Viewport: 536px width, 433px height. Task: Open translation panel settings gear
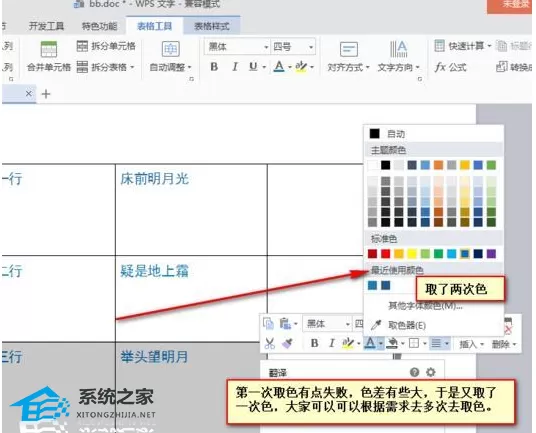(431, 372)
